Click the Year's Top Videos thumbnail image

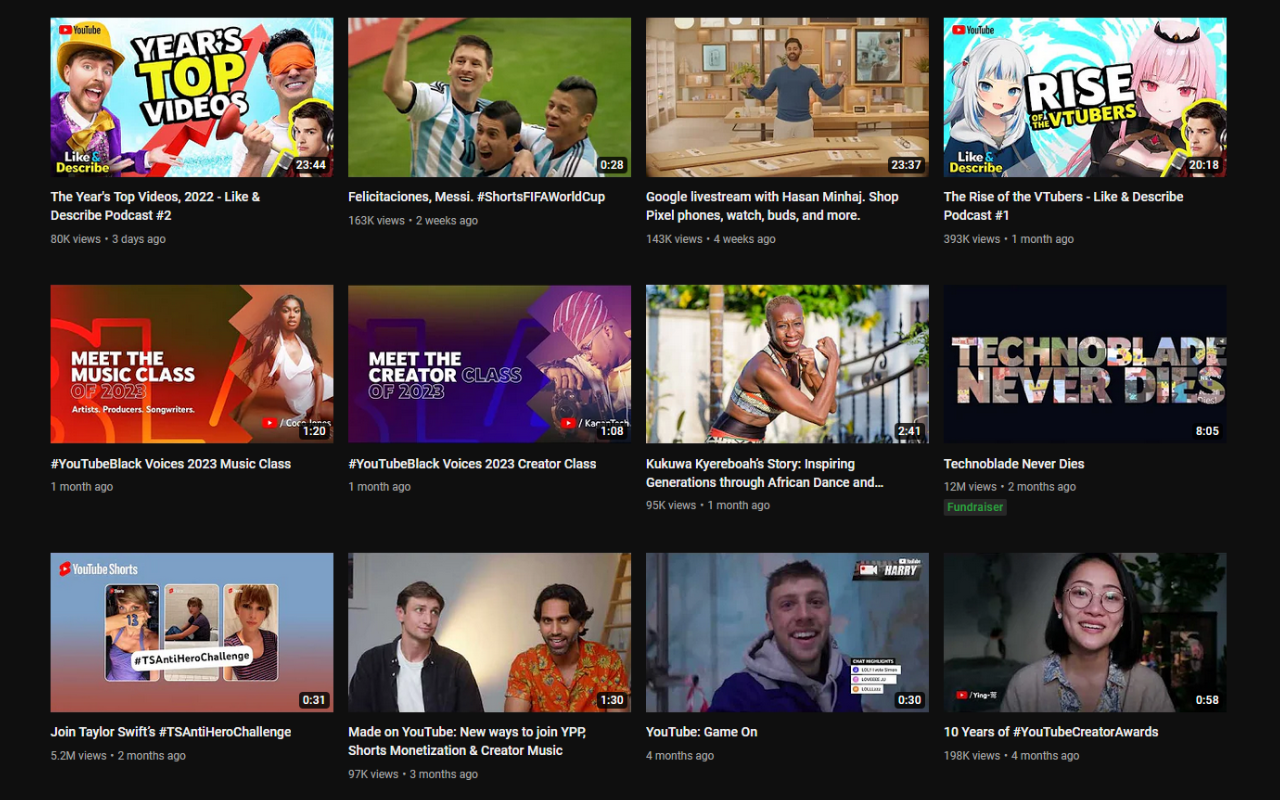[191, 97]
